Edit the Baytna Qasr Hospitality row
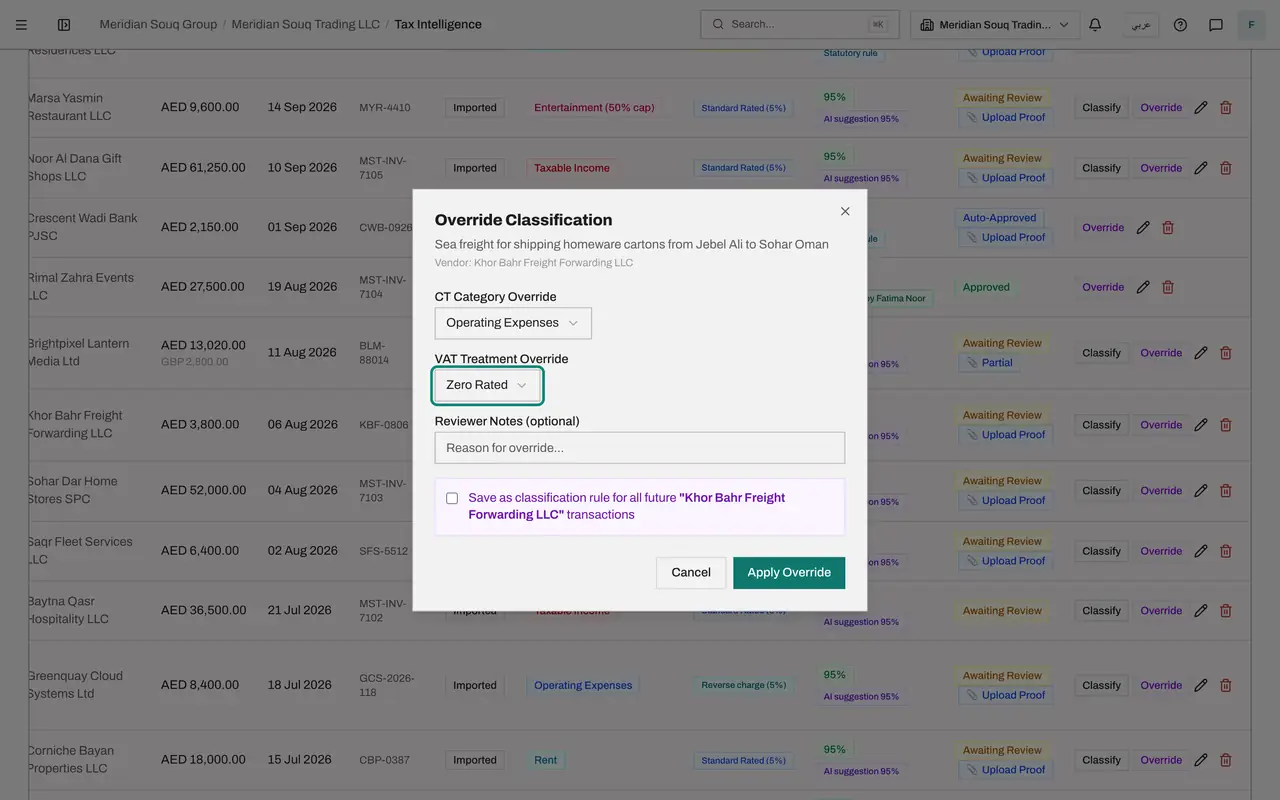Viewport: 1280px width, 800px height. 1201,611
